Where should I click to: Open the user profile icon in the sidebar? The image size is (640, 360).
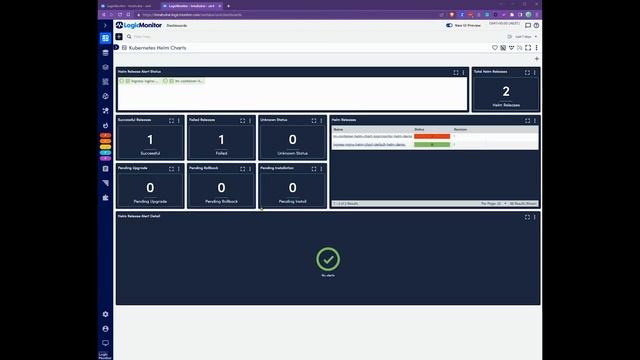coord(105,329)
